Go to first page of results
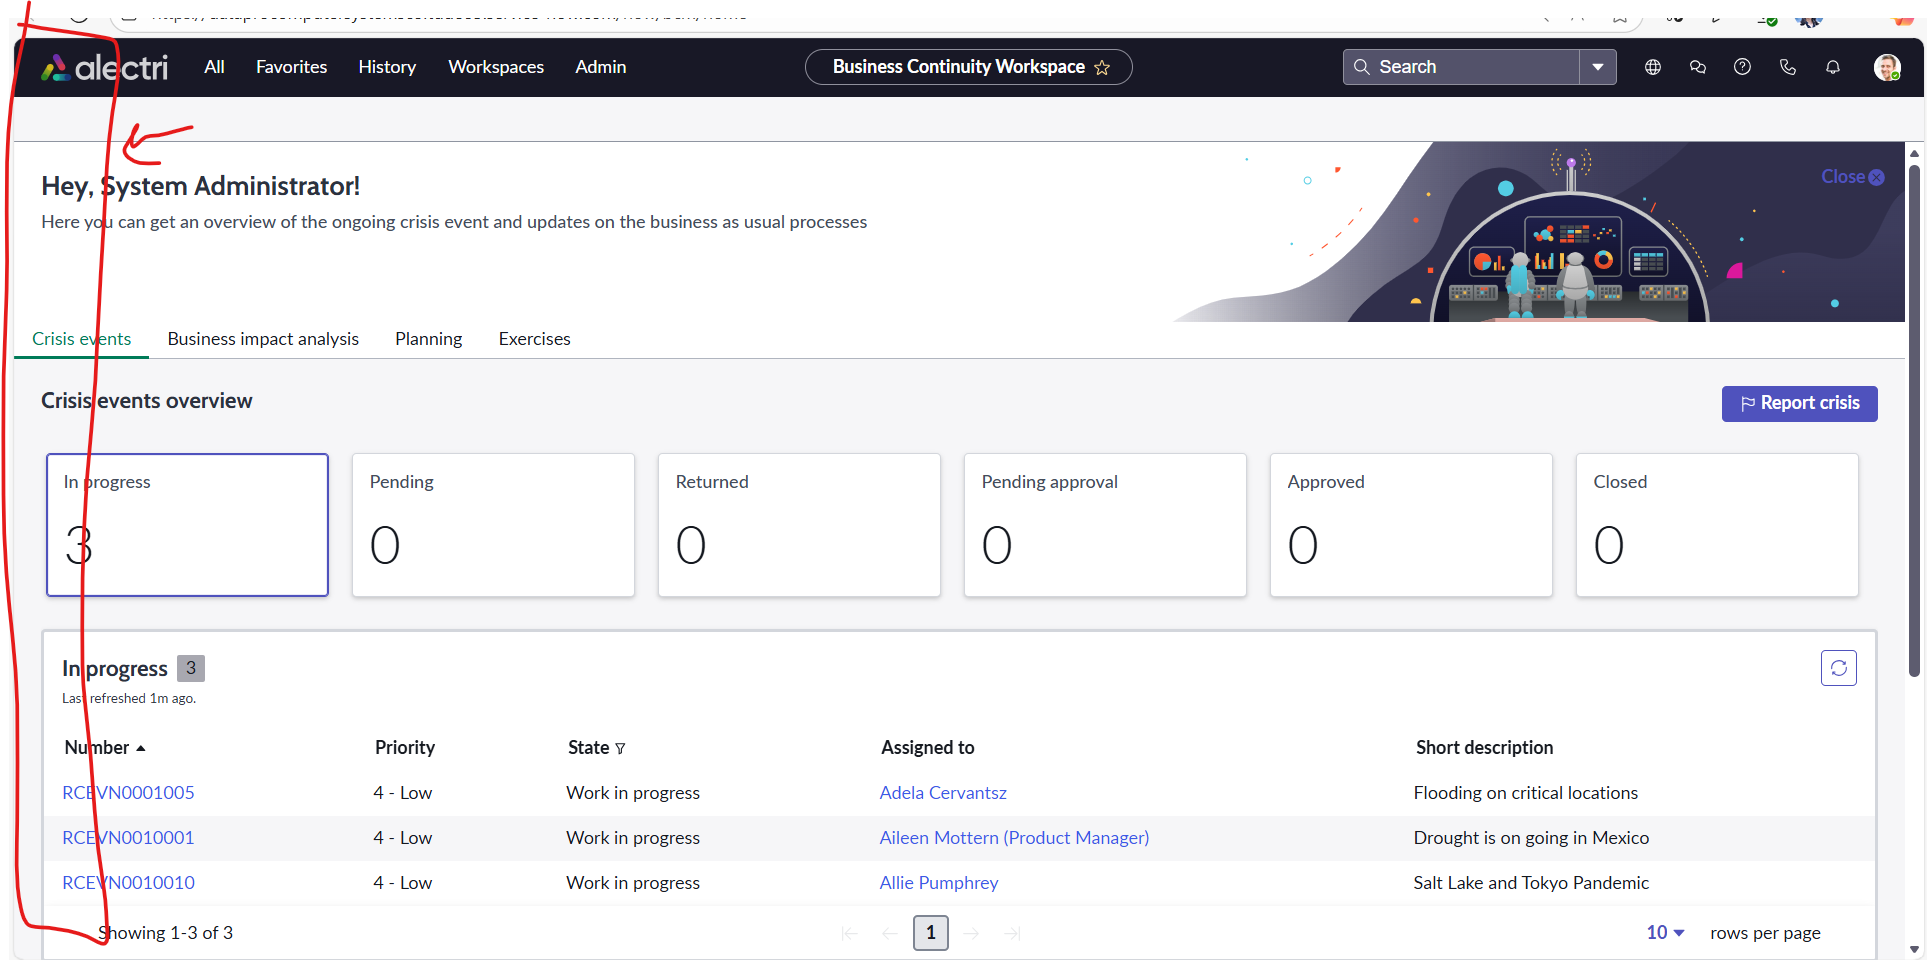This screenshot has width=1927, height=960. 850,933
